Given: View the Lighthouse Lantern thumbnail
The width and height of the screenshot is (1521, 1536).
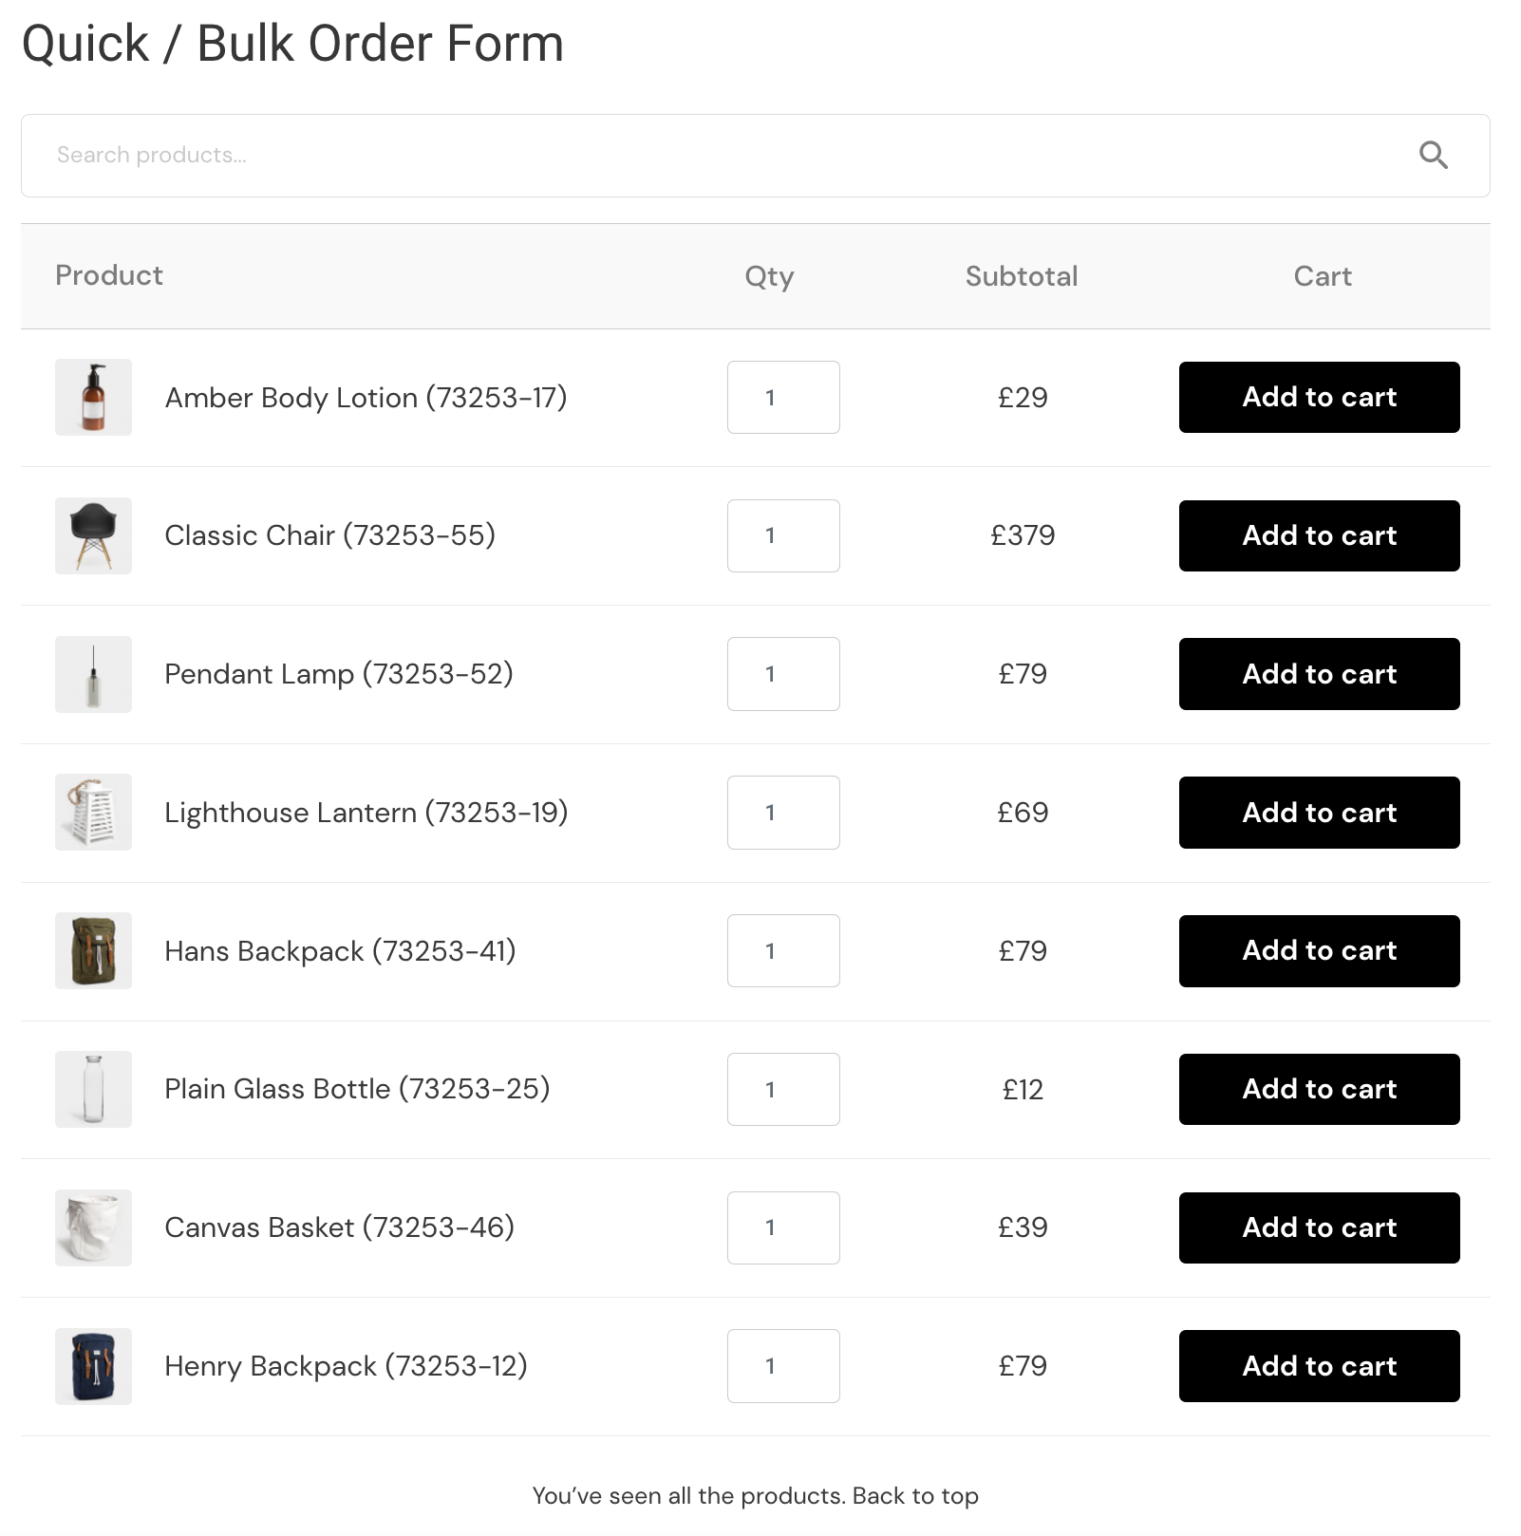Looking at the screenshot, I should point(93,812).
